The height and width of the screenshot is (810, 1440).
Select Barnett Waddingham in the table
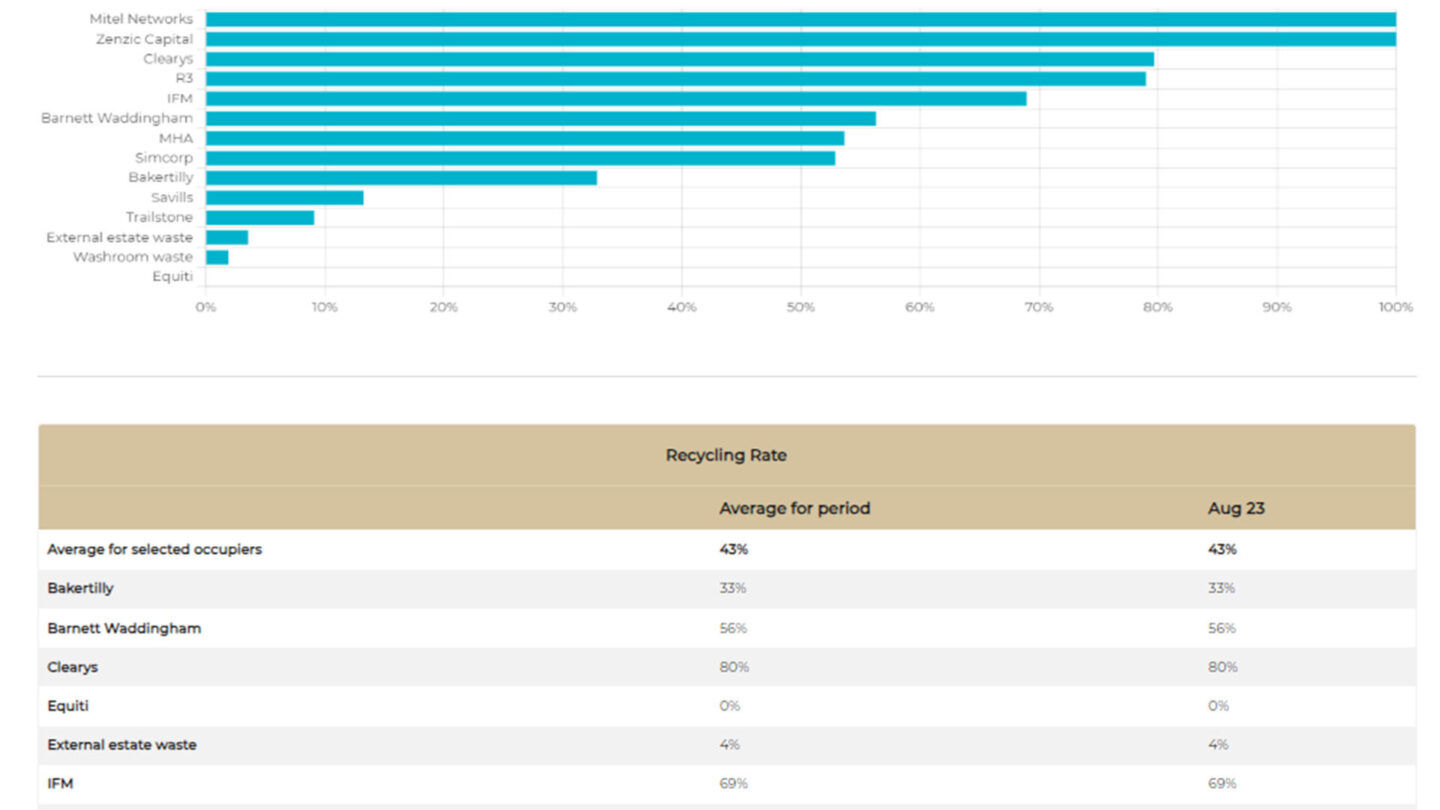tap(124, 628)
